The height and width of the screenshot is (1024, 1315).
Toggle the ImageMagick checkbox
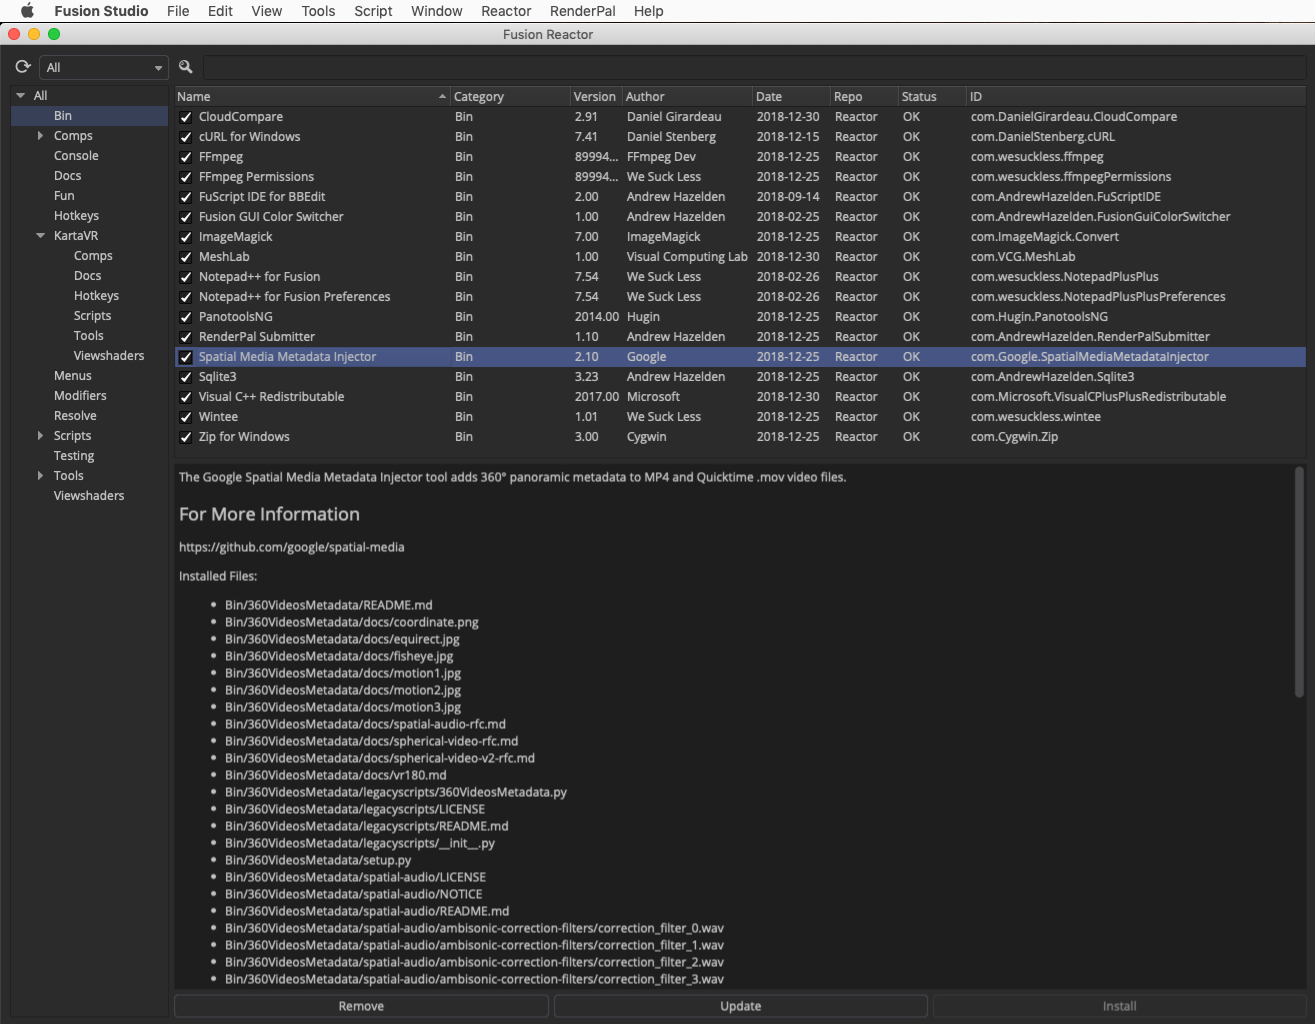point(185,237)
